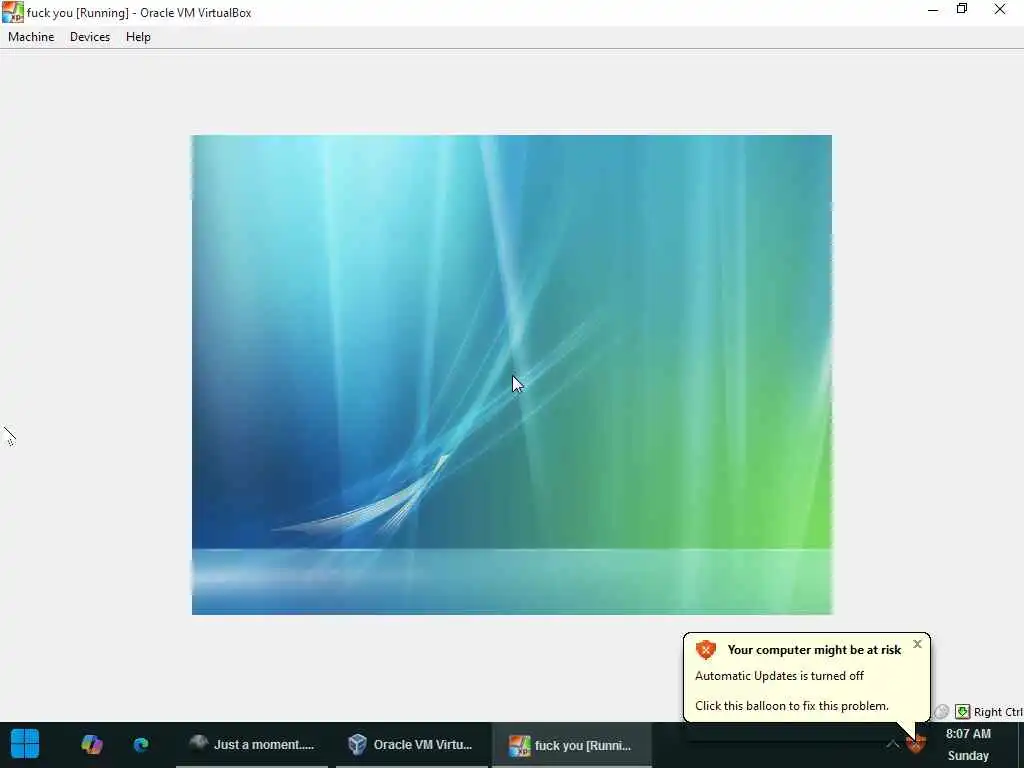Close the VirtualBox VM window
The width and height of the screenshot is (1024, 768).
coord(1000,9)
